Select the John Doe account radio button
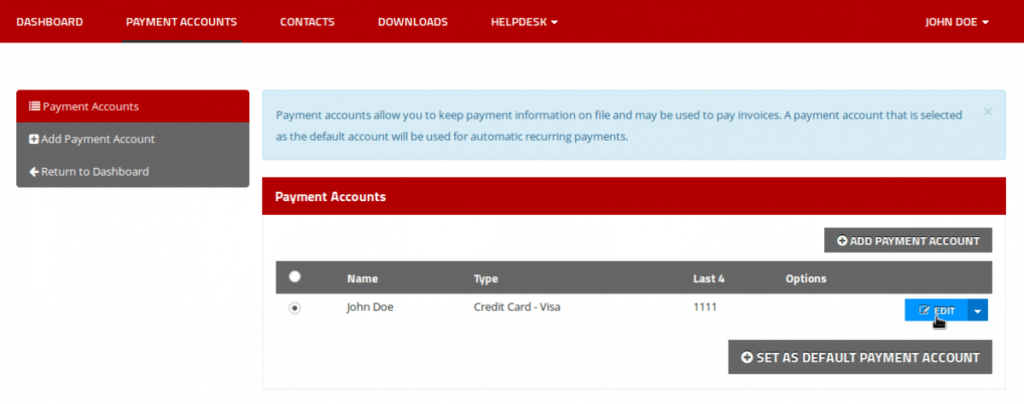This screenshot has height=404, width=1024. click(295, 308)
